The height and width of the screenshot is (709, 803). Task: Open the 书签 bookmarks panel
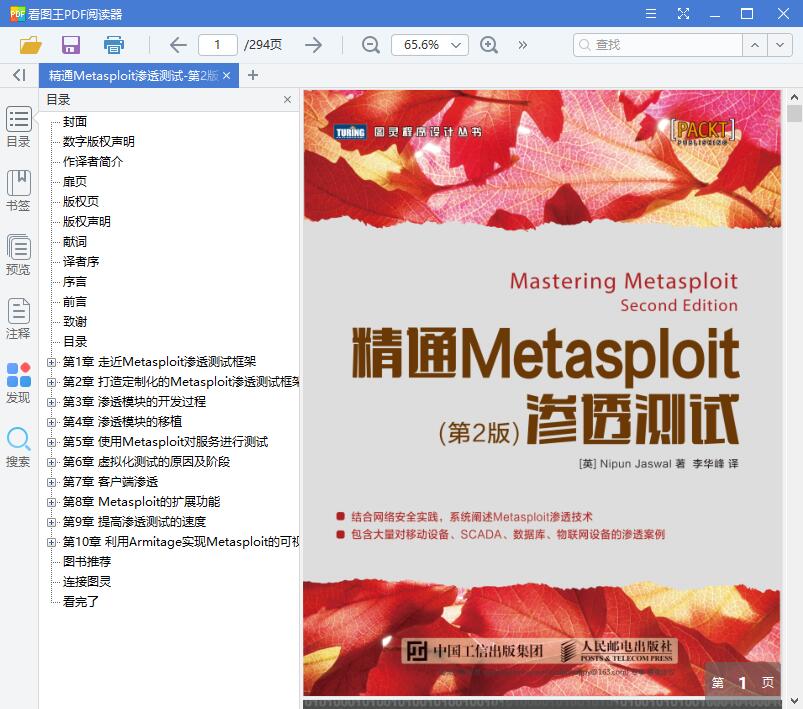coord(18,191)
